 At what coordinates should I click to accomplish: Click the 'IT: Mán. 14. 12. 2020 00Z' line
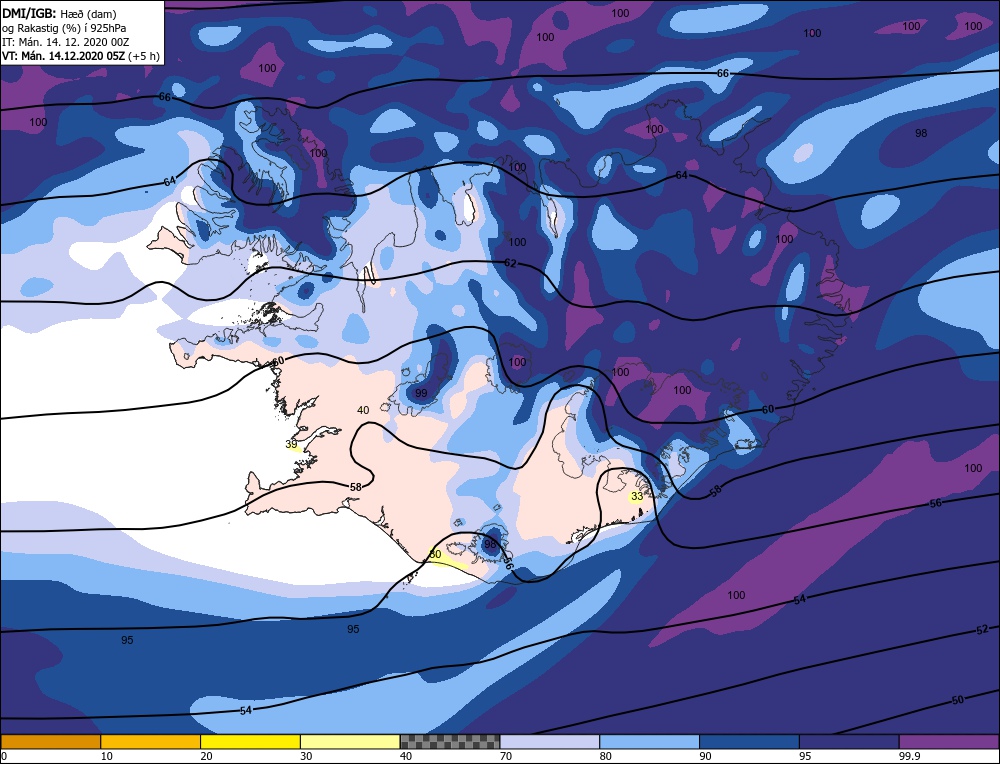(66, 42)
